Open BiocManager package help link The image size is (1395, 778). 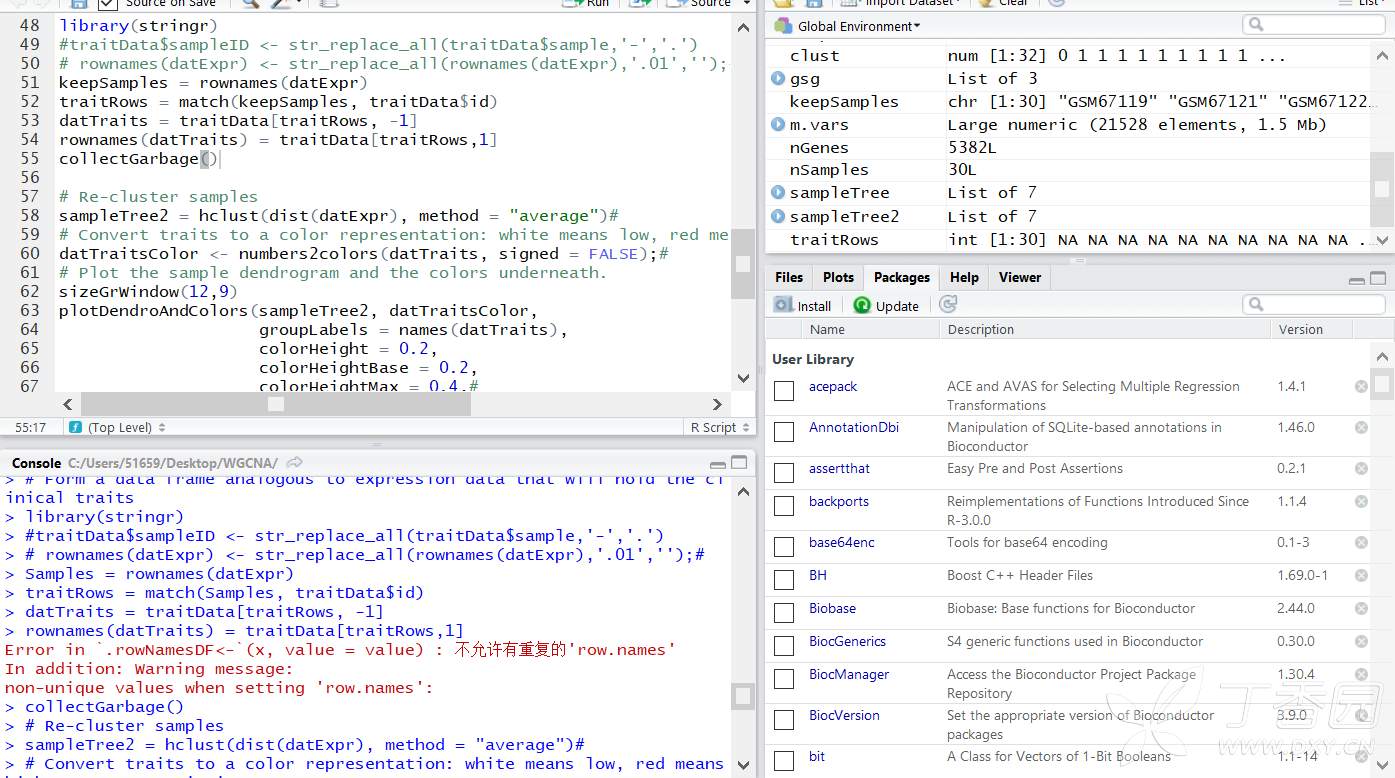[849, 674]
